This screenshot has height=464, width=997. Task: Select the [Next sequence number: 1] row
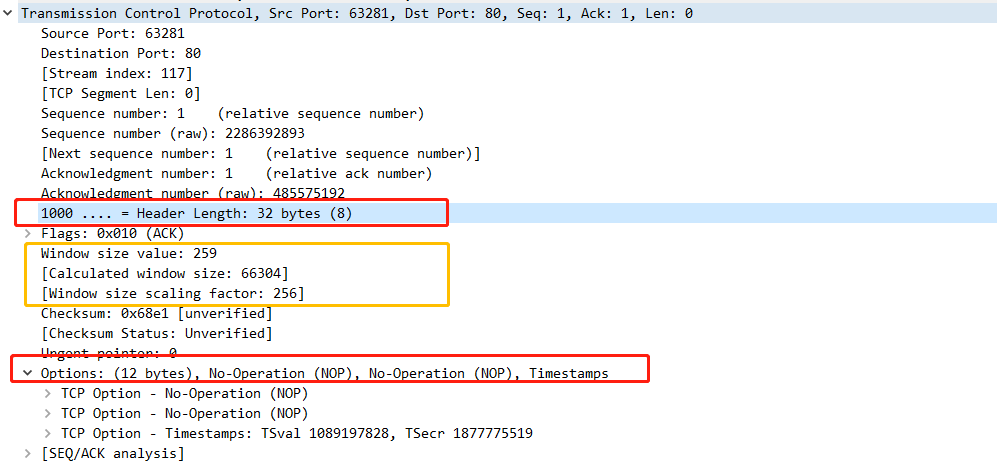click(x=261, y=153)
